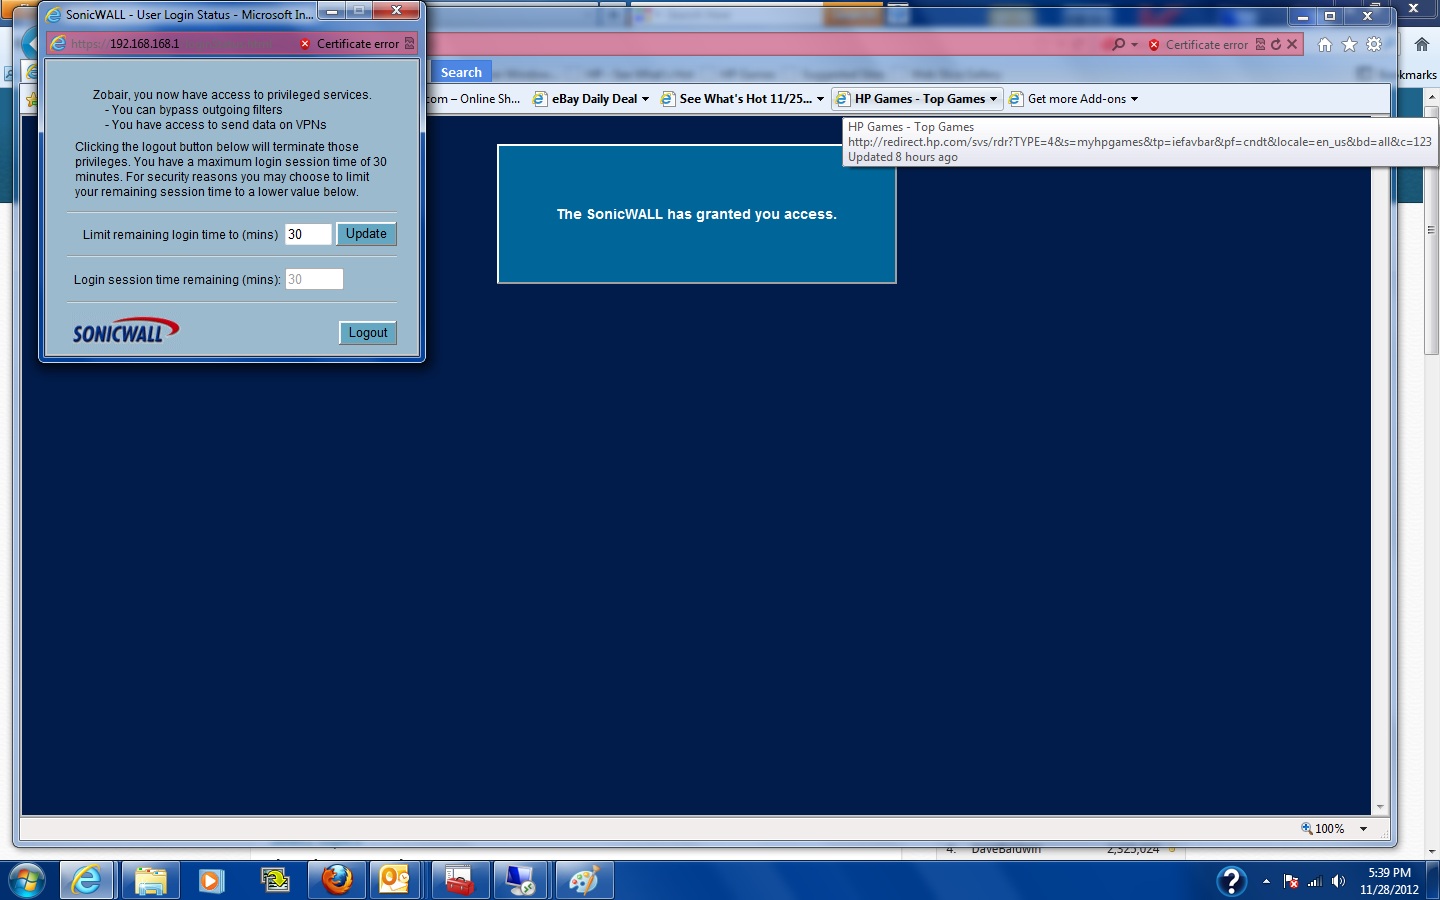The image size is (1440, 900).
Task: Click the SonicWALL logo in the popup
Action: click(x=126, y=331)
